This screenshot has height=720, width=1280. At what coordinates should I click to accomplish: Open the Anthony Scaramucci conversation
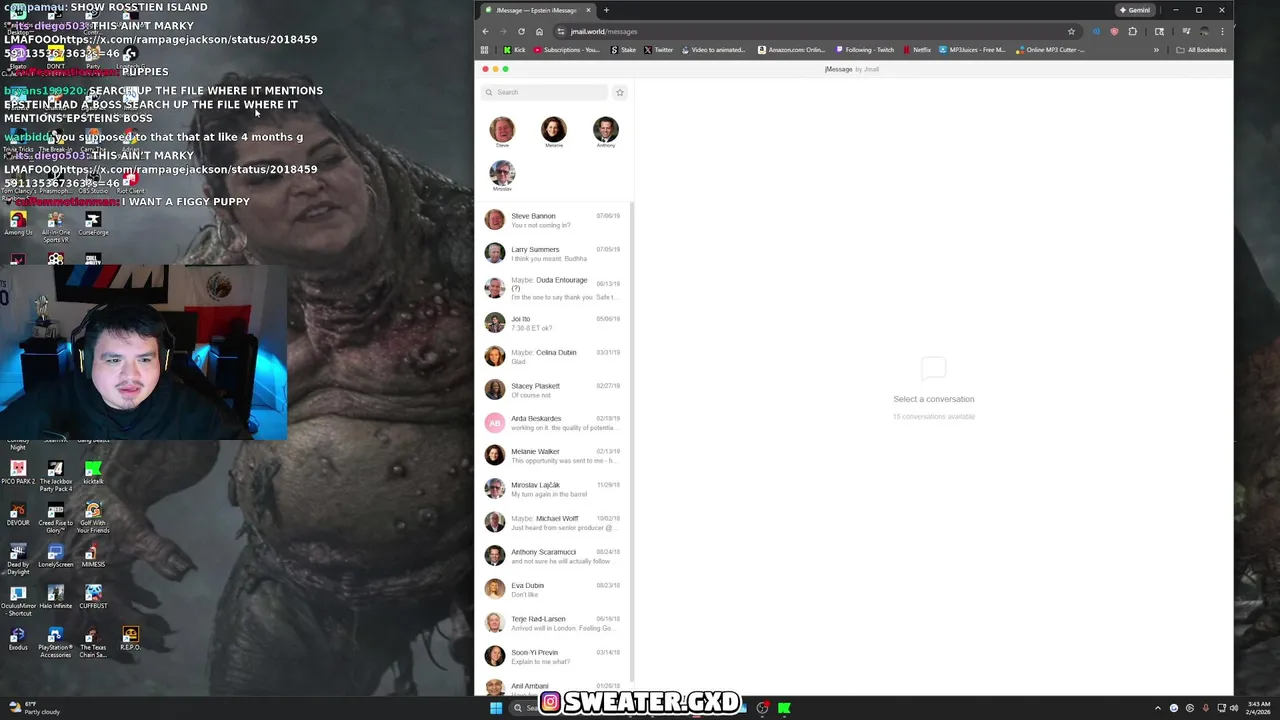[x=553, y=556]
